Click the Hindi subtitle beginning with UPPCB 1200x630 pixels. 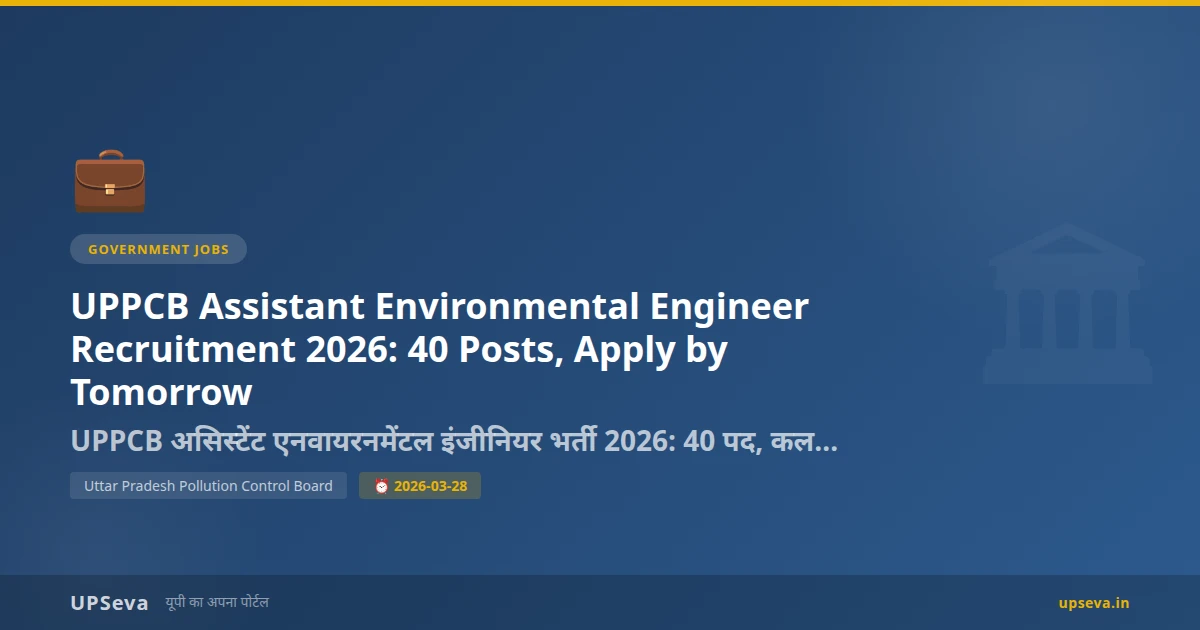tap(454, 441)
